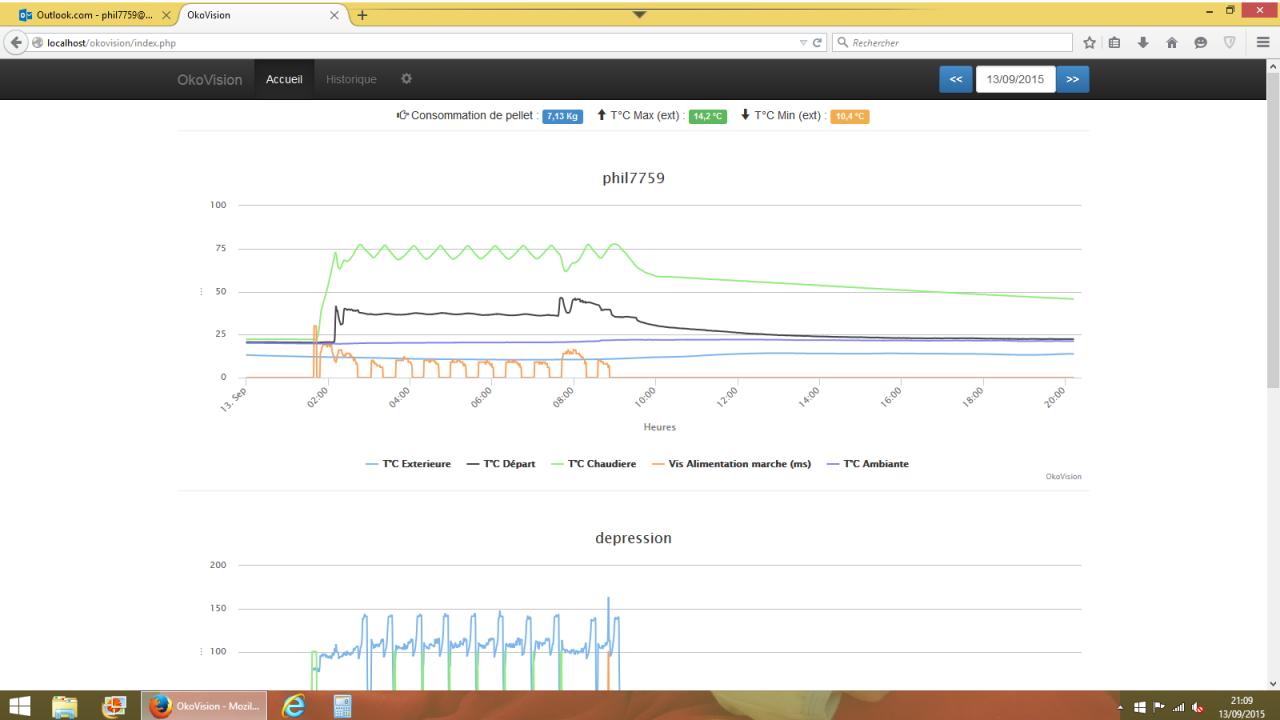Toggle T°C Ambiante series in legend
1280x720 pixels.
click(x=867, y=464)
